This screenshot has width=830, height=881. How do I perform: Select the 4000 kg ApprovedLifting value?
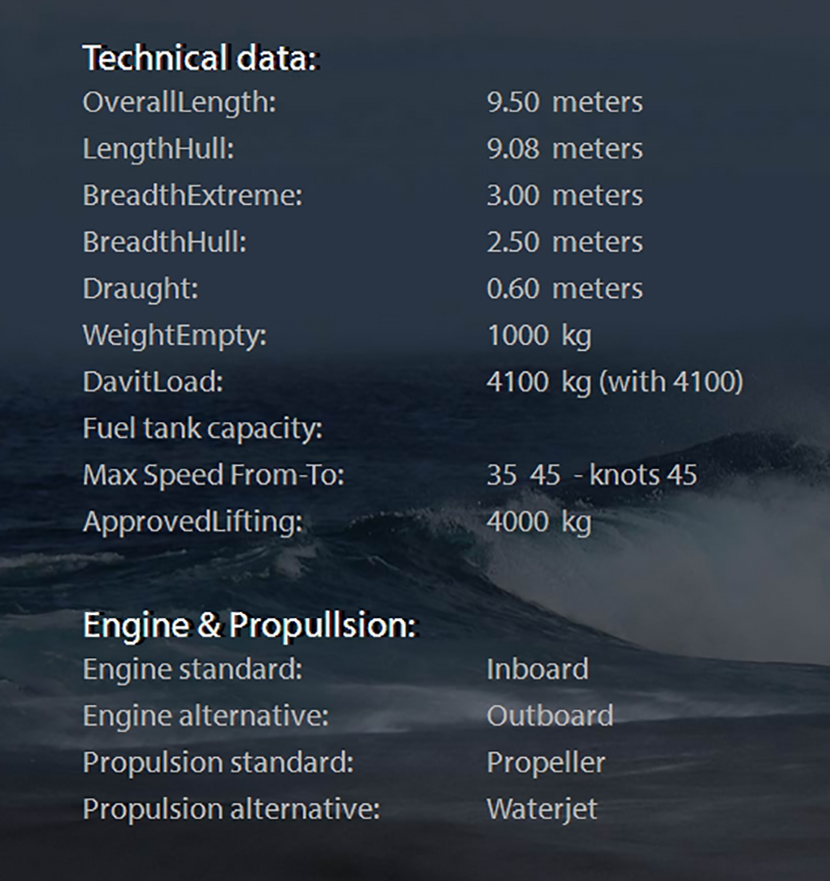(x=539, y=522)
